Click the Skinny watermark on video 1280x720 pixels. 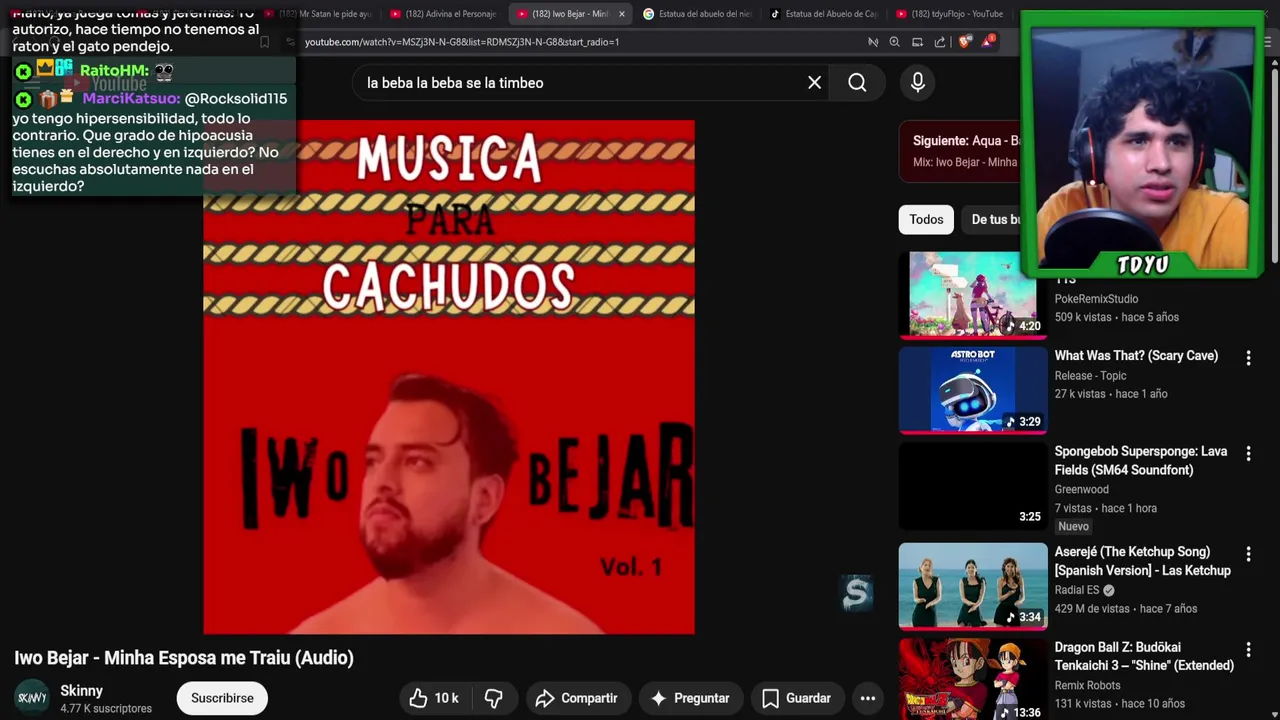[x=856, y=593]
